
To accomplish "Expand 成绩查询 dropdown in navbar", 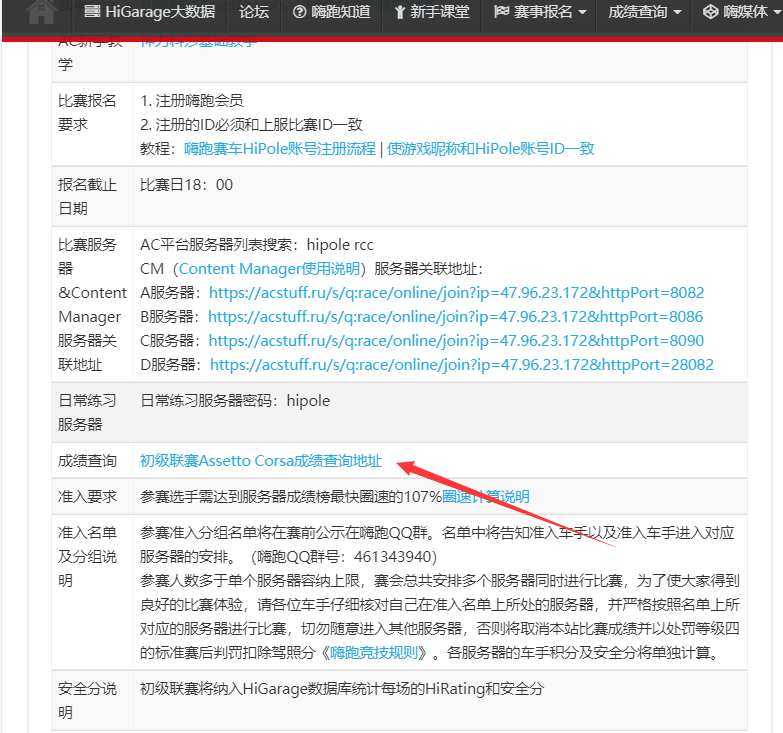I will 644,11.
